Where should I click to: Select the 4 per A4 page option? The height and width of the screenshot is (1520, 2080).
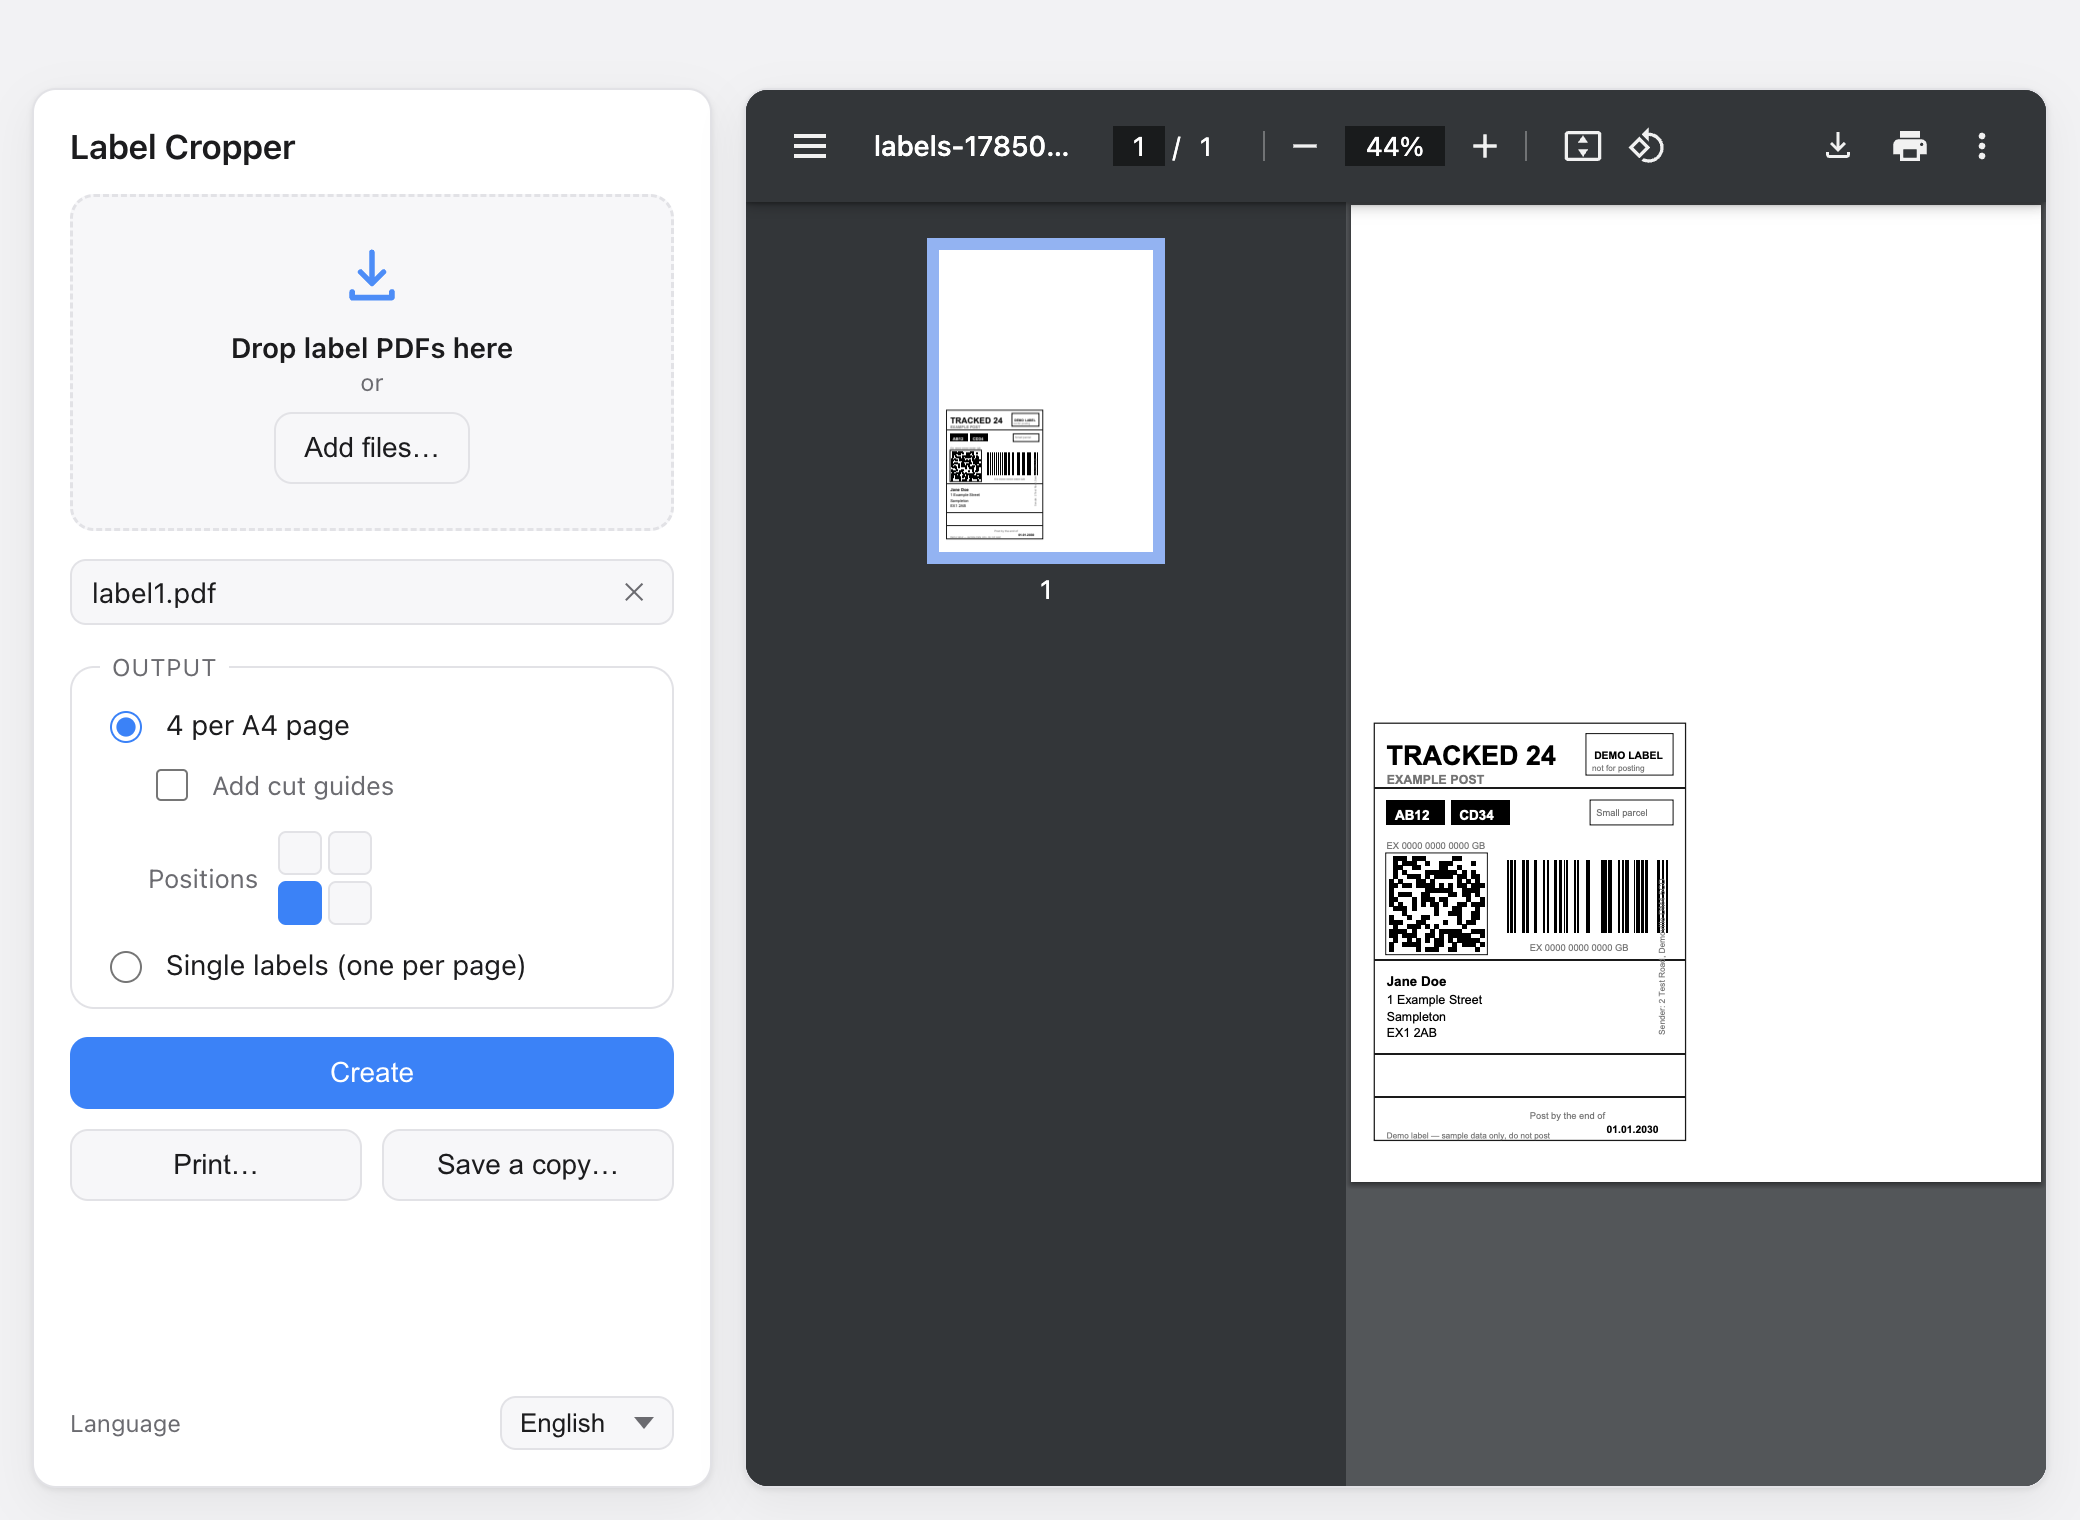126,726
